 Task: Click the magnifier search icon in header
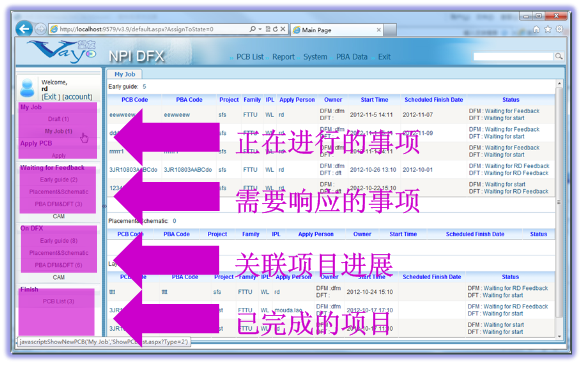pyautogui.click(x=558, y=56)
